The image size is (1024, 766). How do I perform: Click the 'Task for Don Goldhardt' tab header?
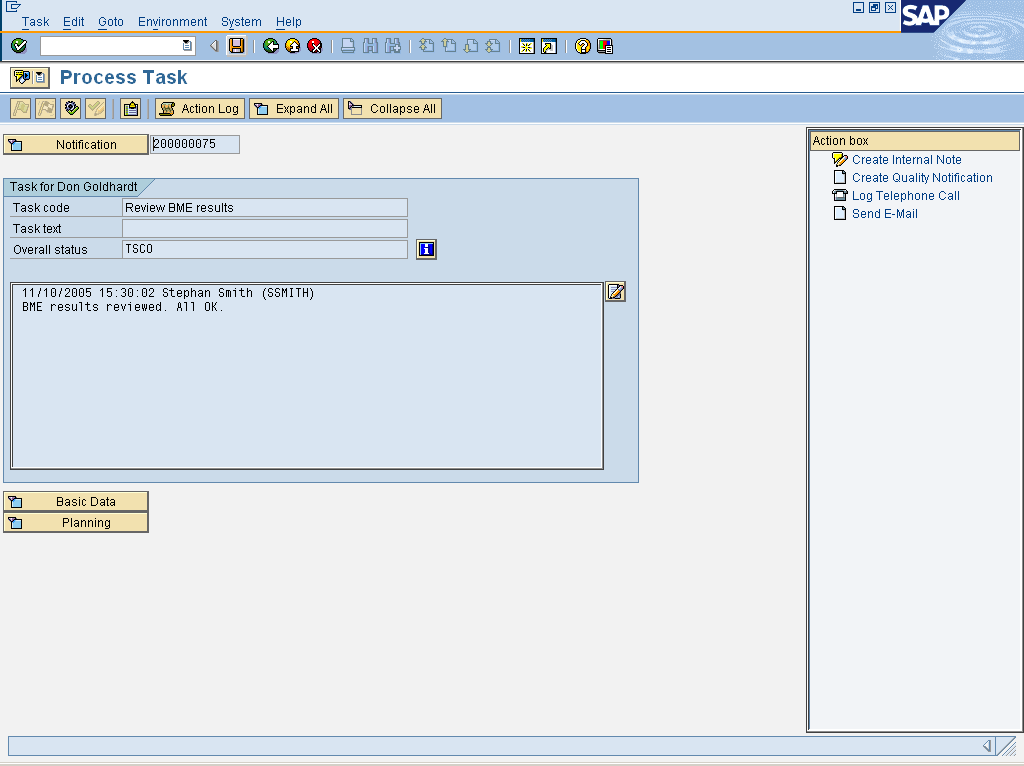[74, 187]
